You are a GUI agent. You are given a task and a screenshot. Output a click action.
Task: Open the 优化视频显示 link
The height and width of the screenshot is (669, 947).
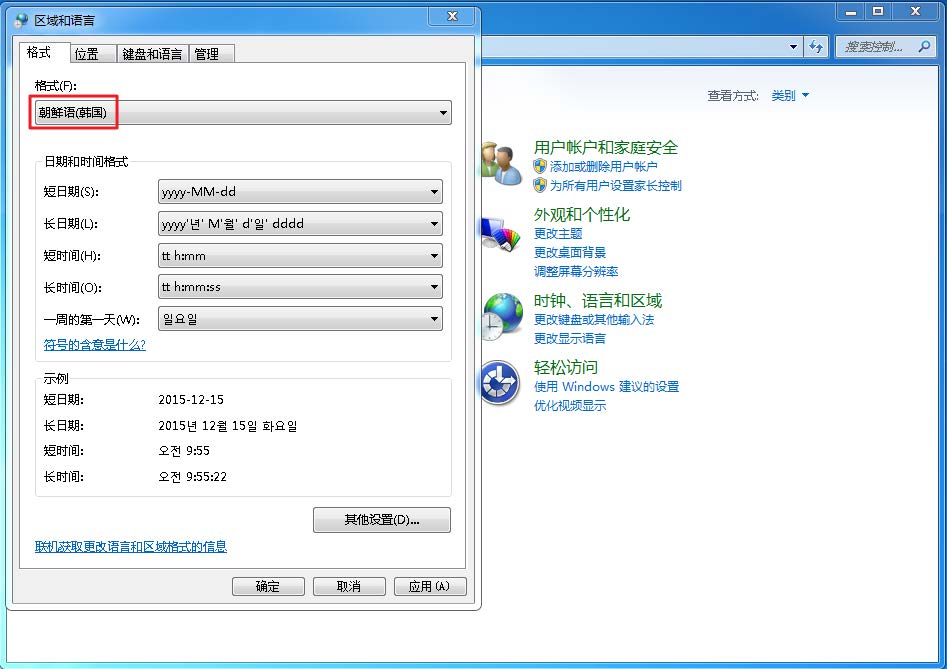pos(570,405)
